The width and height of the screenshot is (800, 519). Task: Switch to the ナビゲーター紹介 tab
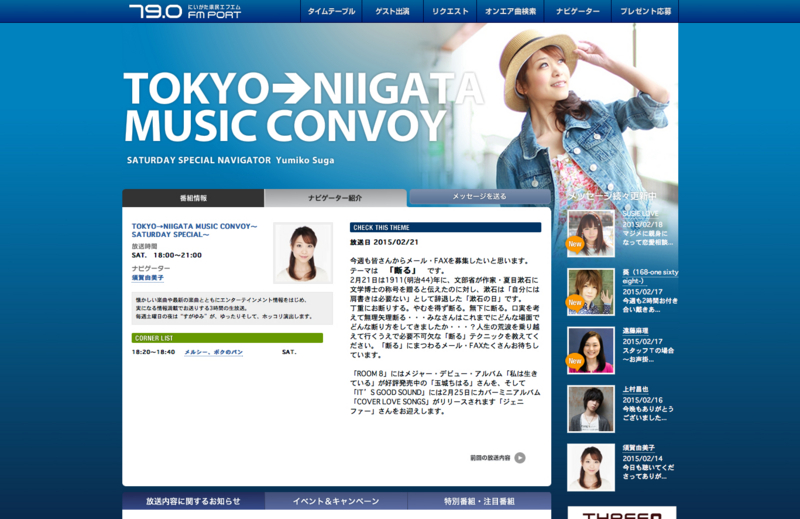point(335,198)
